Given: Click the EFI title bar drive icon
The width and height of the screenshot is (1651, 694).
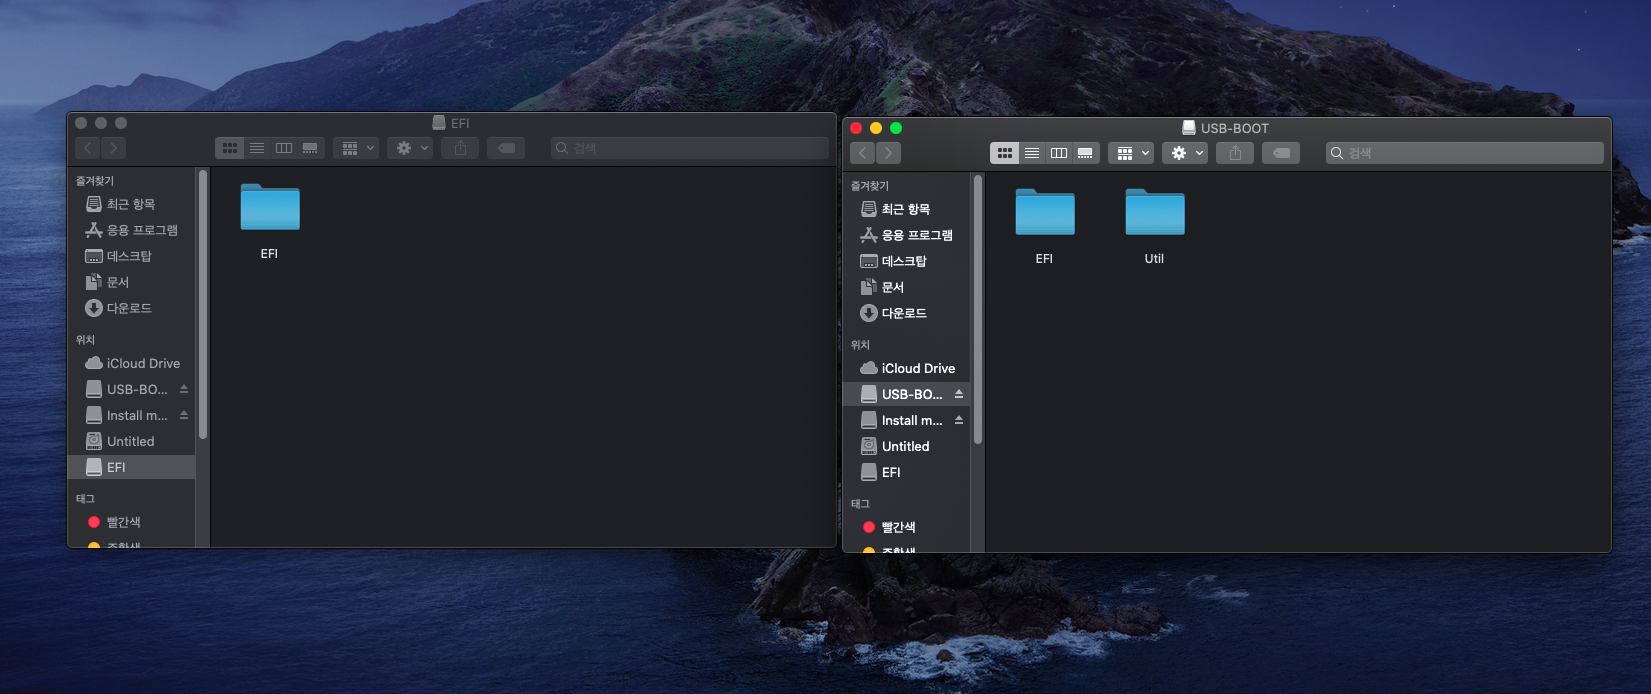Looking at the screenshot, I should coord(439,123).
